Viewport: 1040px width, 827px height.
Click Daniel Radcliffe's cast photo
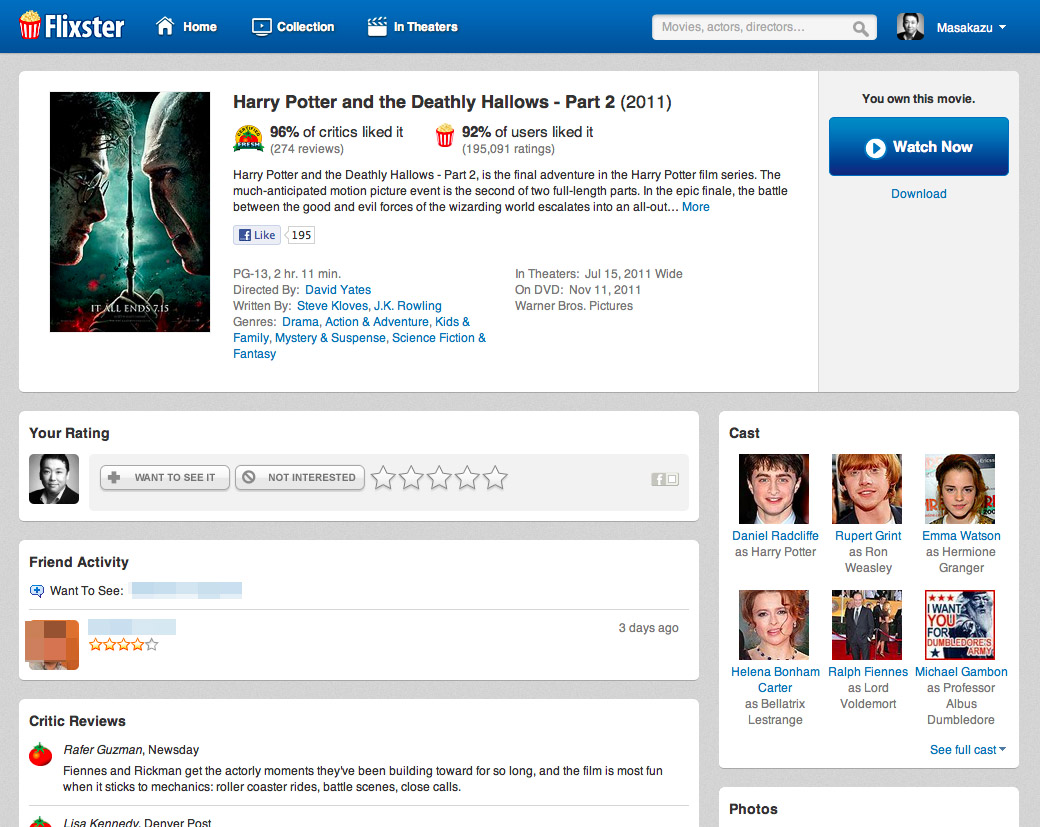(774, 489)
